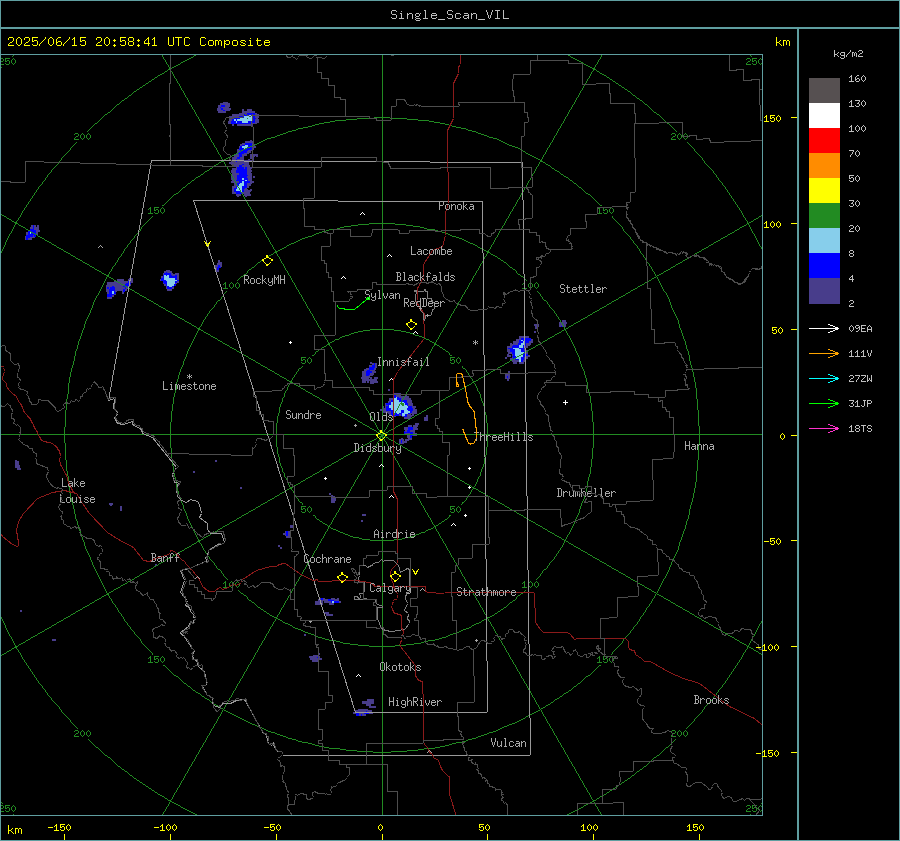Click the RedDeer town label
Viewport: 900px width, 841px height.
coord(424,303)
